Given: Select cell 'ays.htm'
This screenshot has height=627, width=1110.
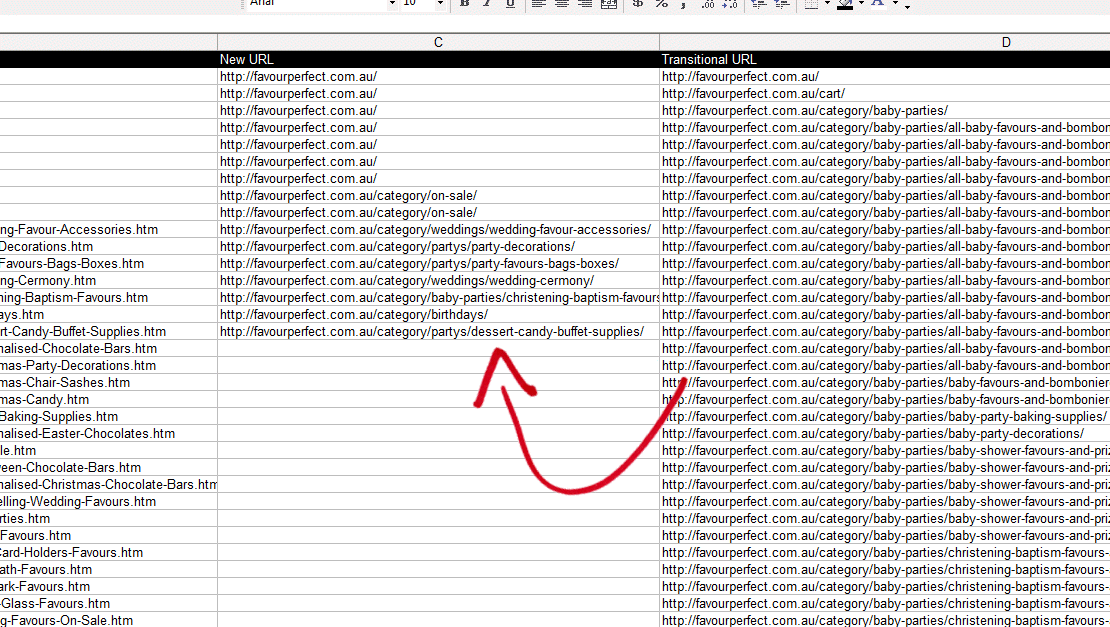Looking at the screenshot, I should [108, 314].
